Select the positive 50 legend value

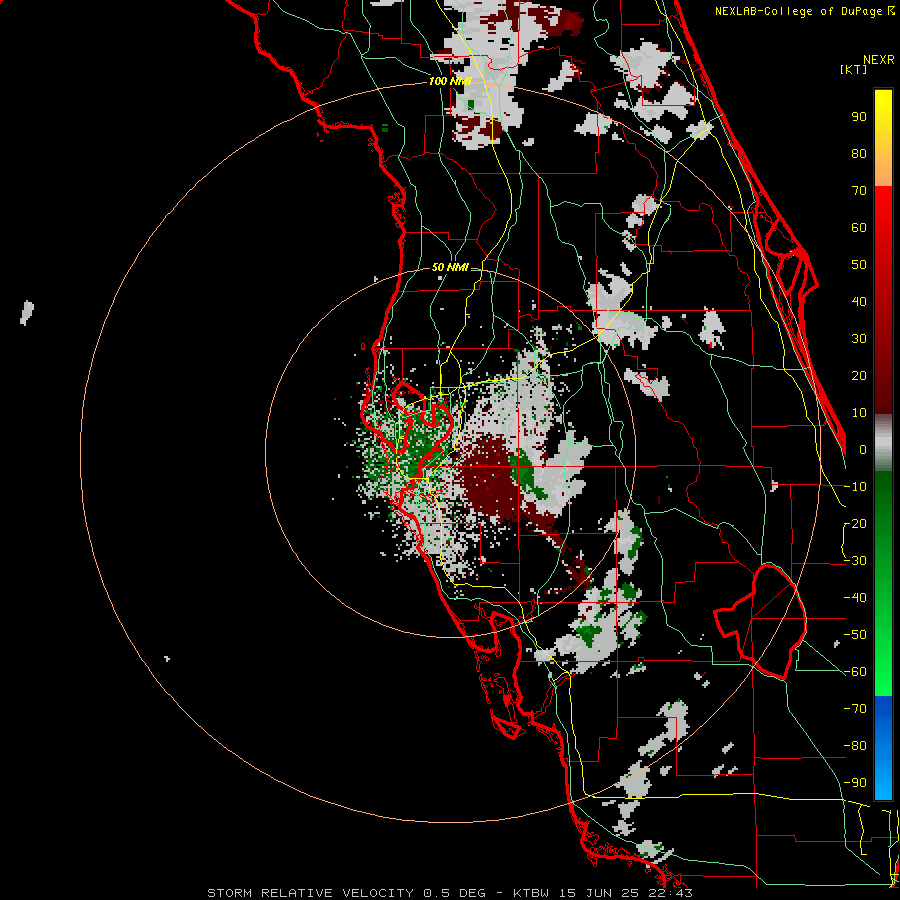[x=859, y=265]
